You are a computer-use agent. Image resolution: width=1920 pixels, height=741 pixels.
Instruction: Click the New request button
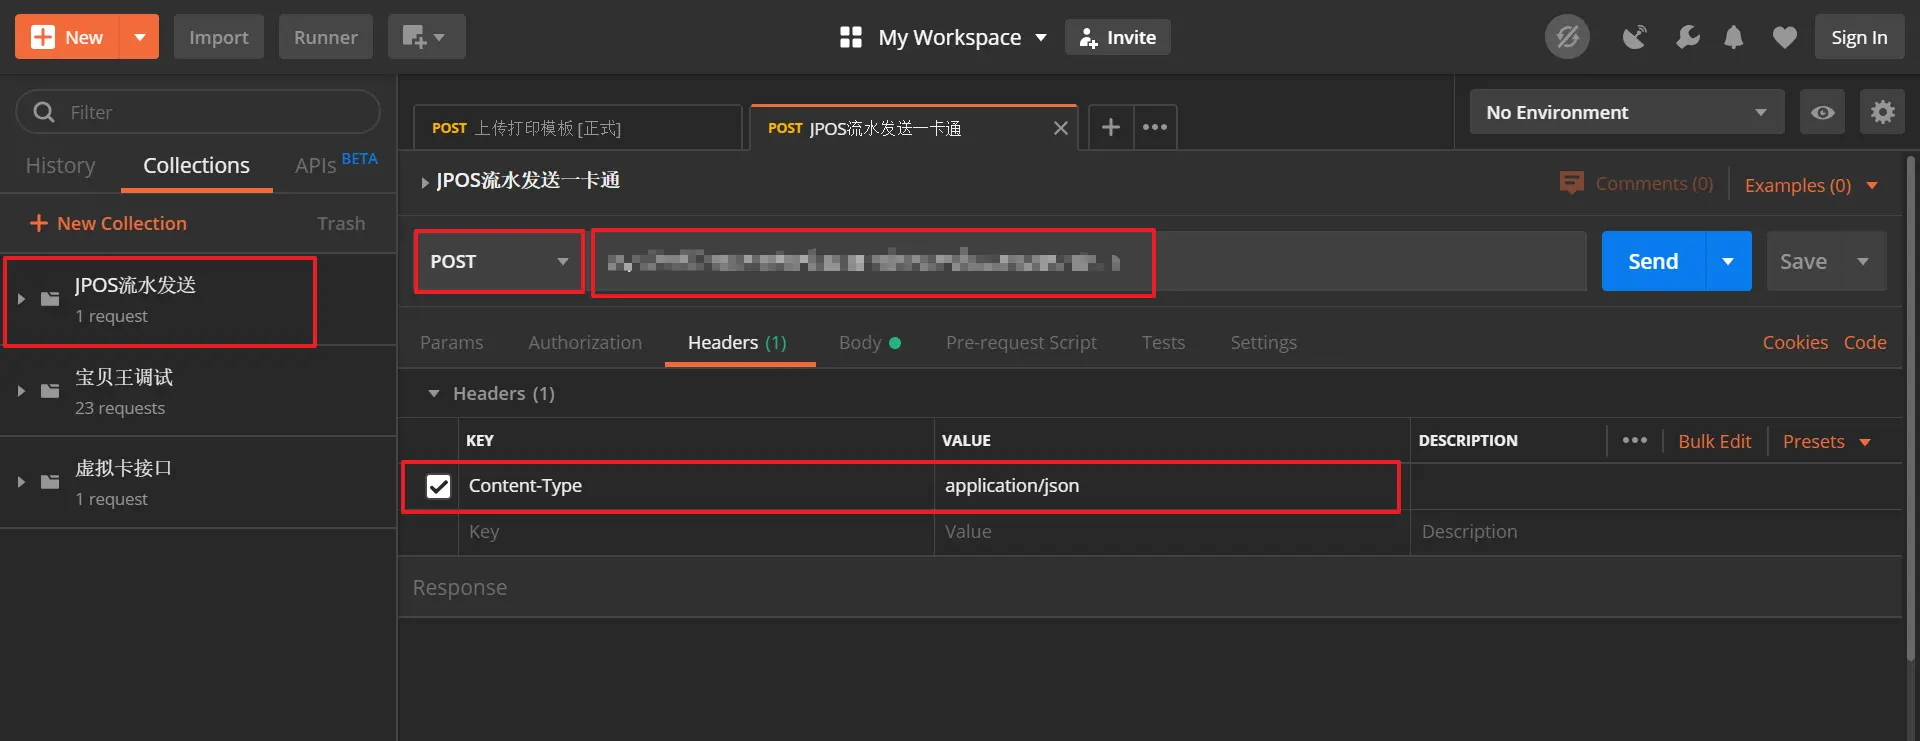[x=67, y=37]
